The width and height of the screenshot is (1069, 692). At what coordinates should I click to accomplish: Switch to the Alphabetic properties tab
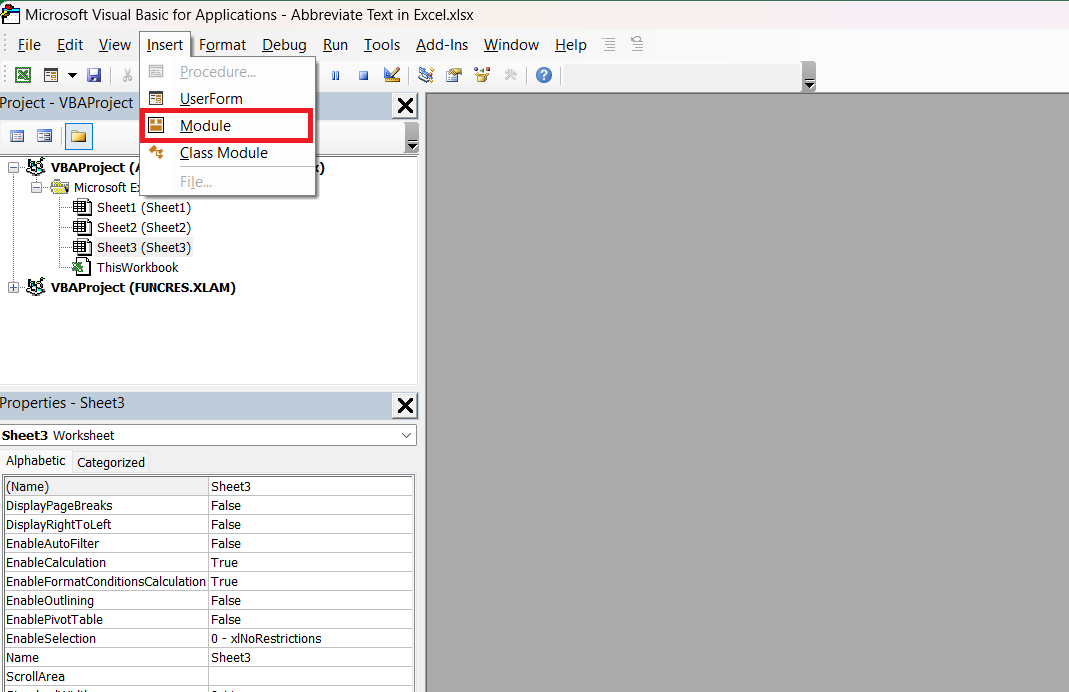pos(35,461)
